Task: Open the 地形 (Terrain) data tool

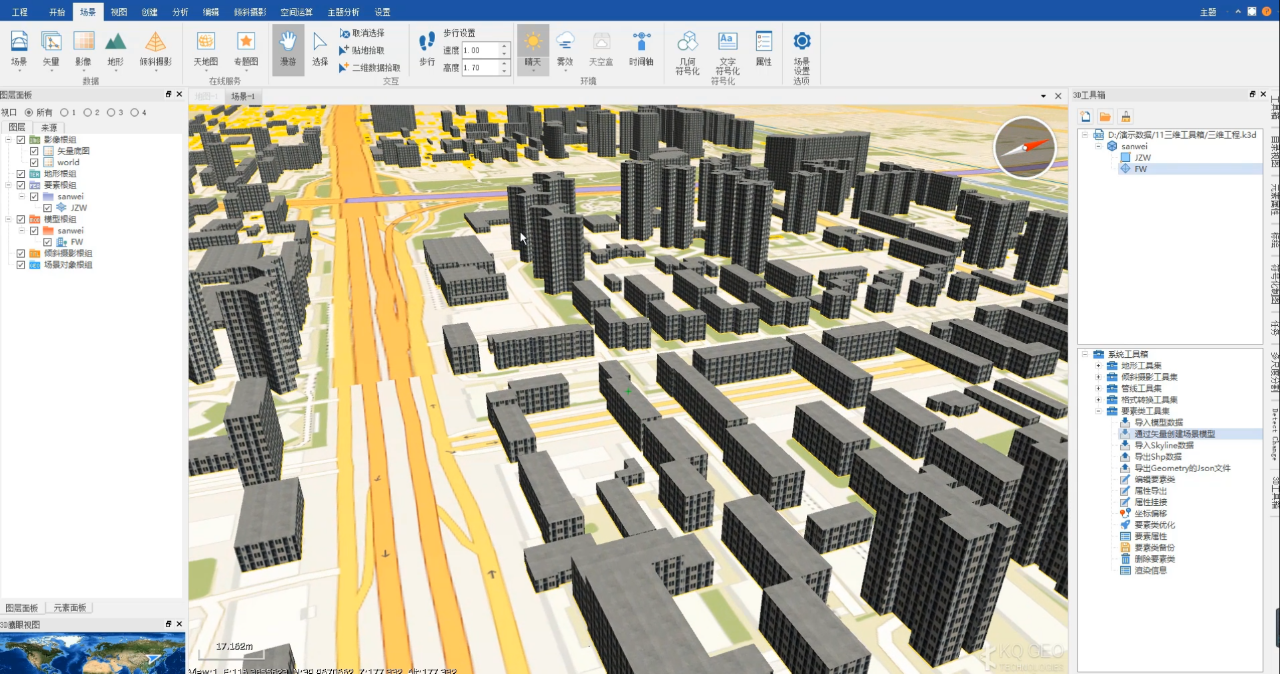Action: coord(115,49)
